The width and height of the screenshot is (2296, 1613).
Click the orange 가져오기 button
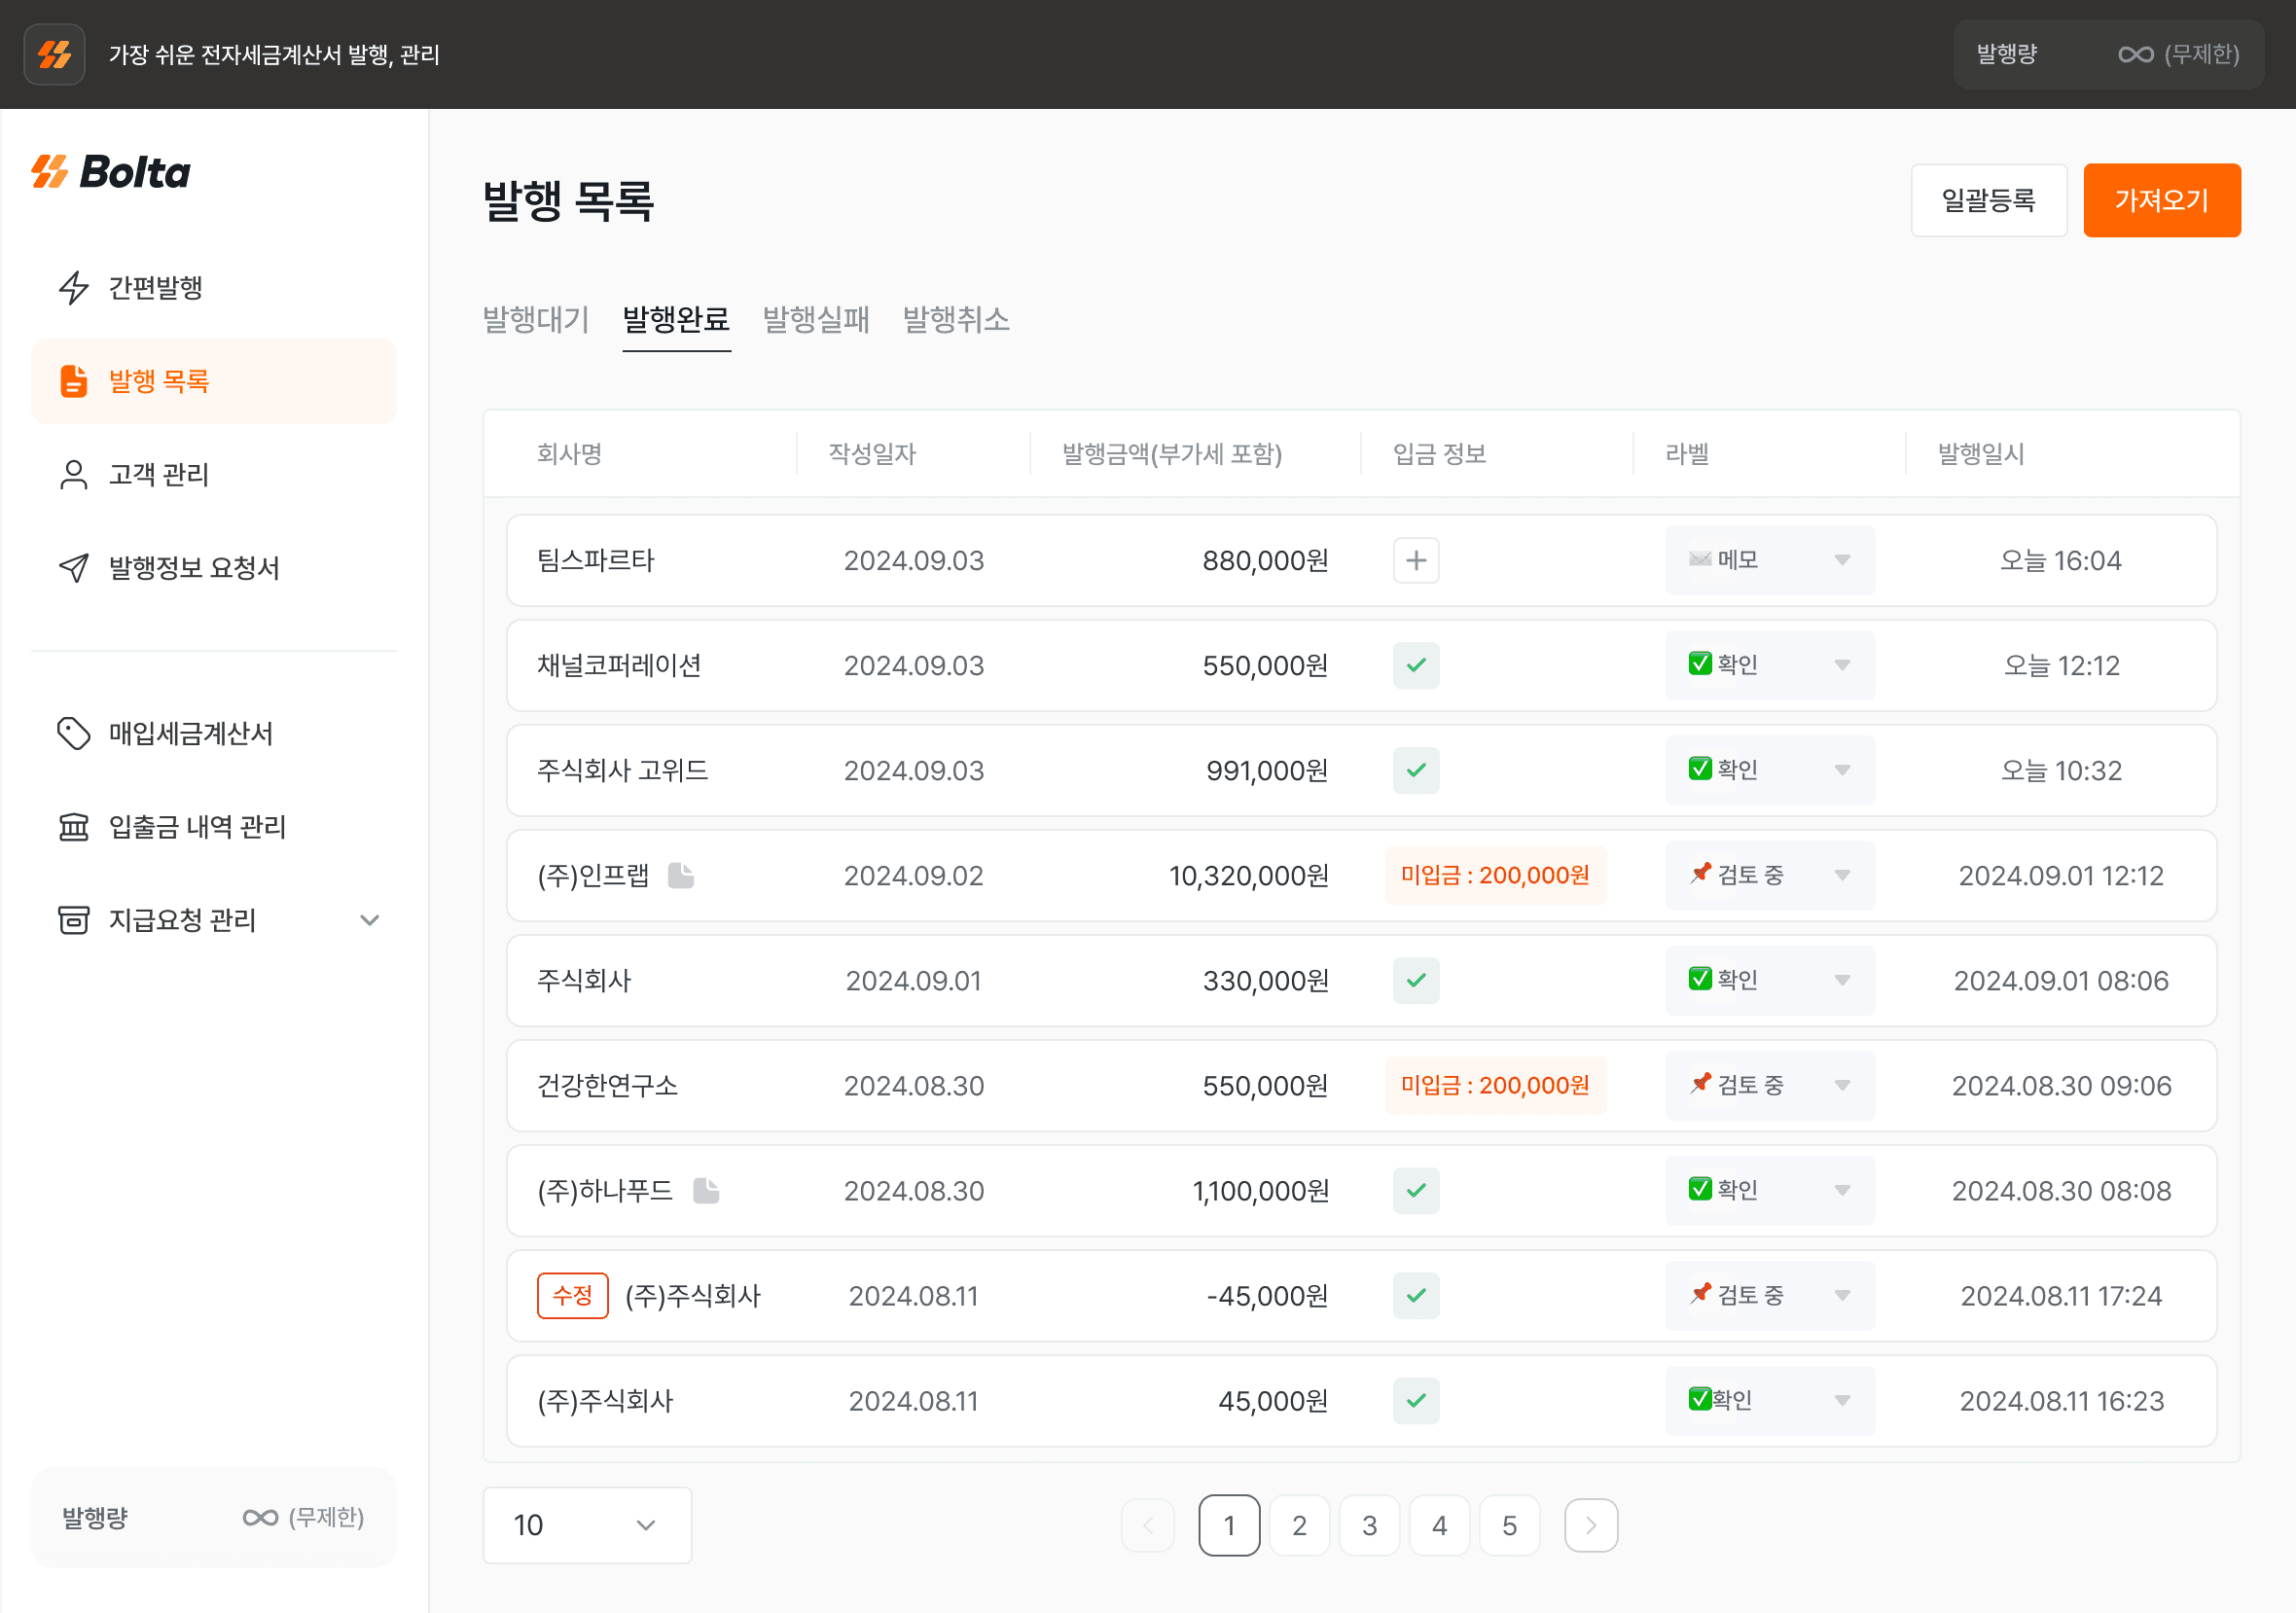click(x=2162, y=201)
